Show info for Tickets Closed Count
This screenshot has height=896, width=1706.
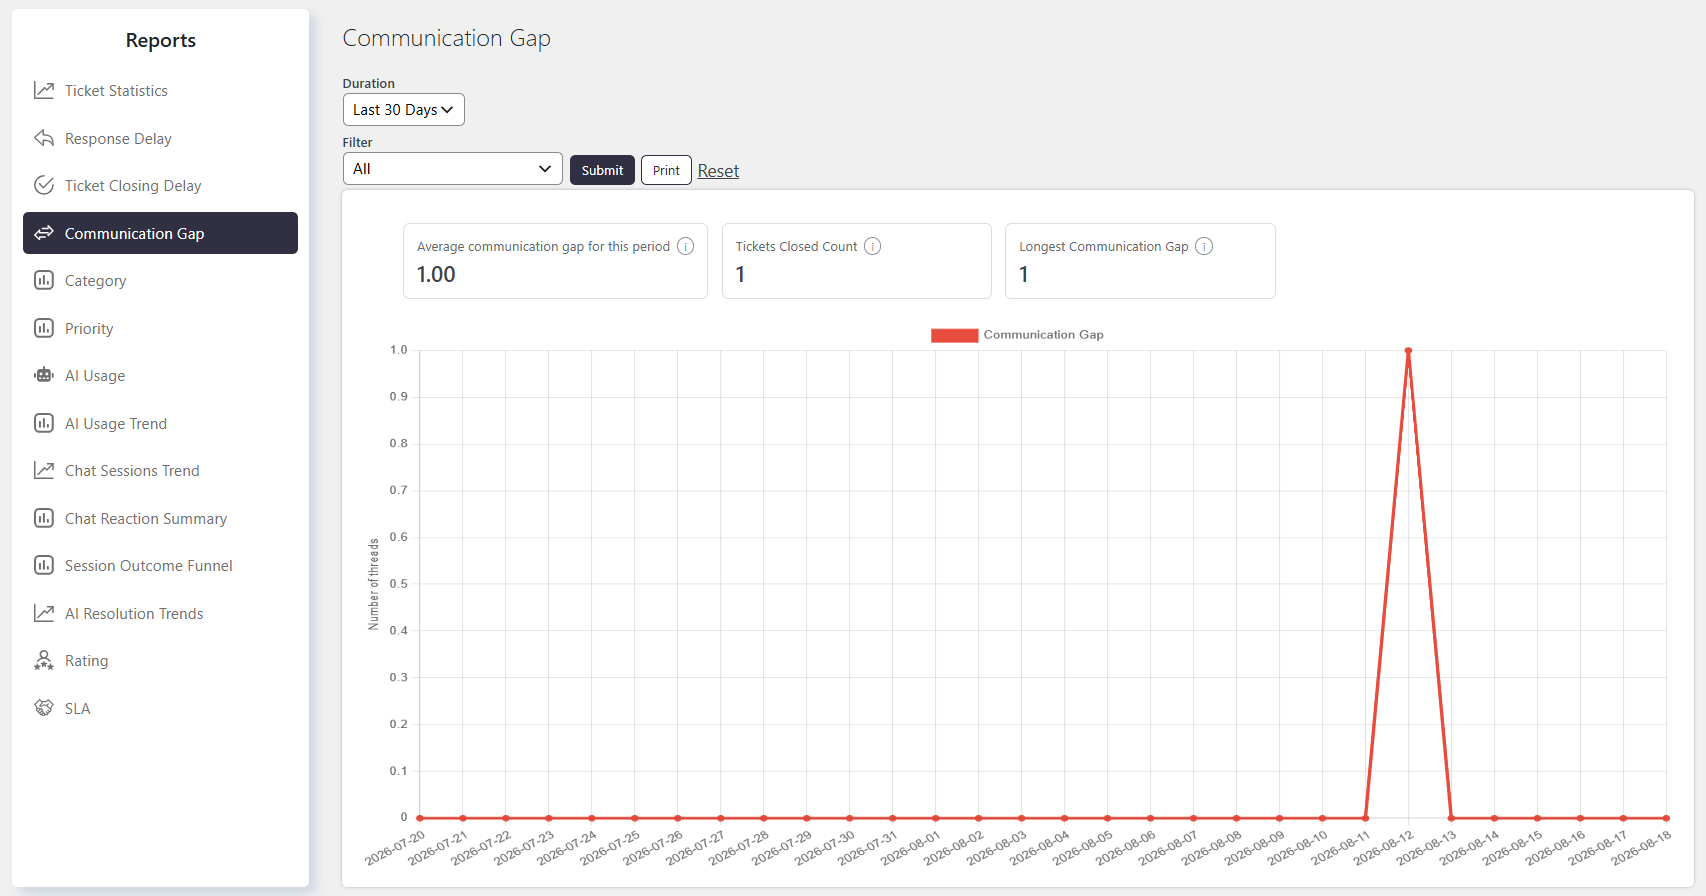coord(873,246)
